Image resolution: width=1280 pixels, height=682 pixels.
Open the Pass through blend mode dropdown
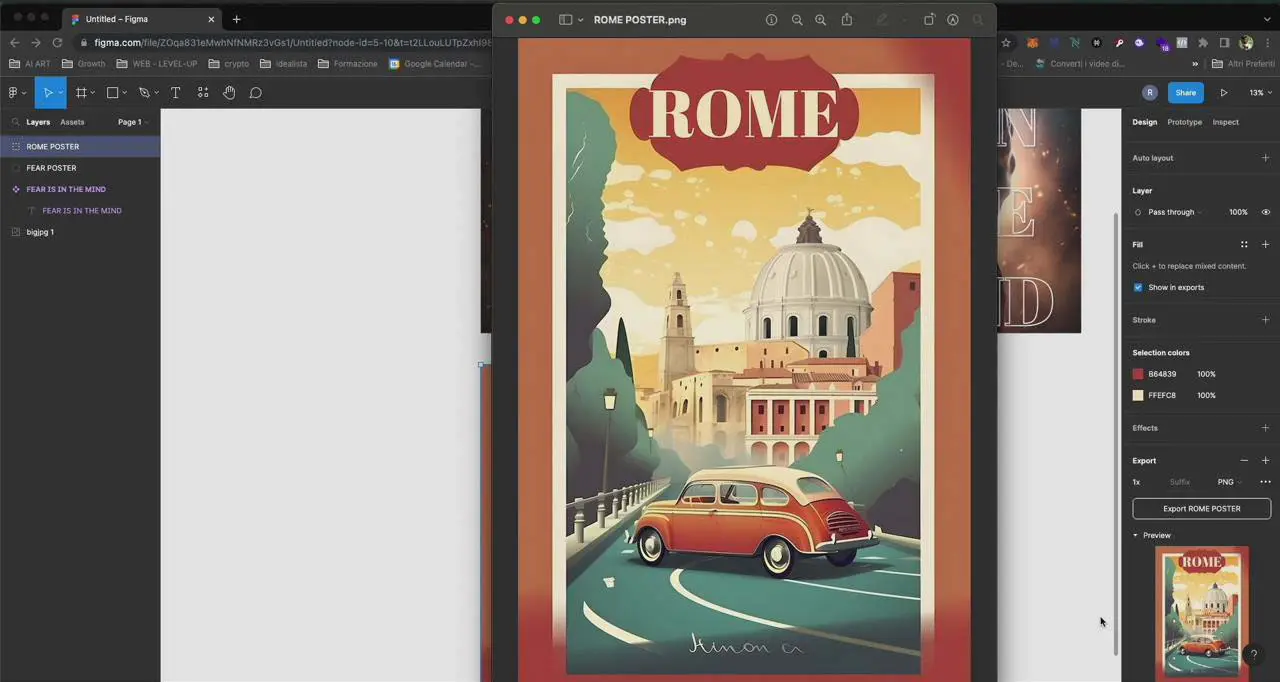coord(1174,212)
